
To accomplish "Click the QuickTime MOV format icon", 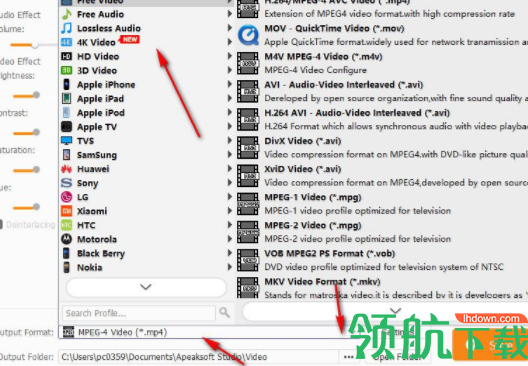I will (x=248, y=35).
